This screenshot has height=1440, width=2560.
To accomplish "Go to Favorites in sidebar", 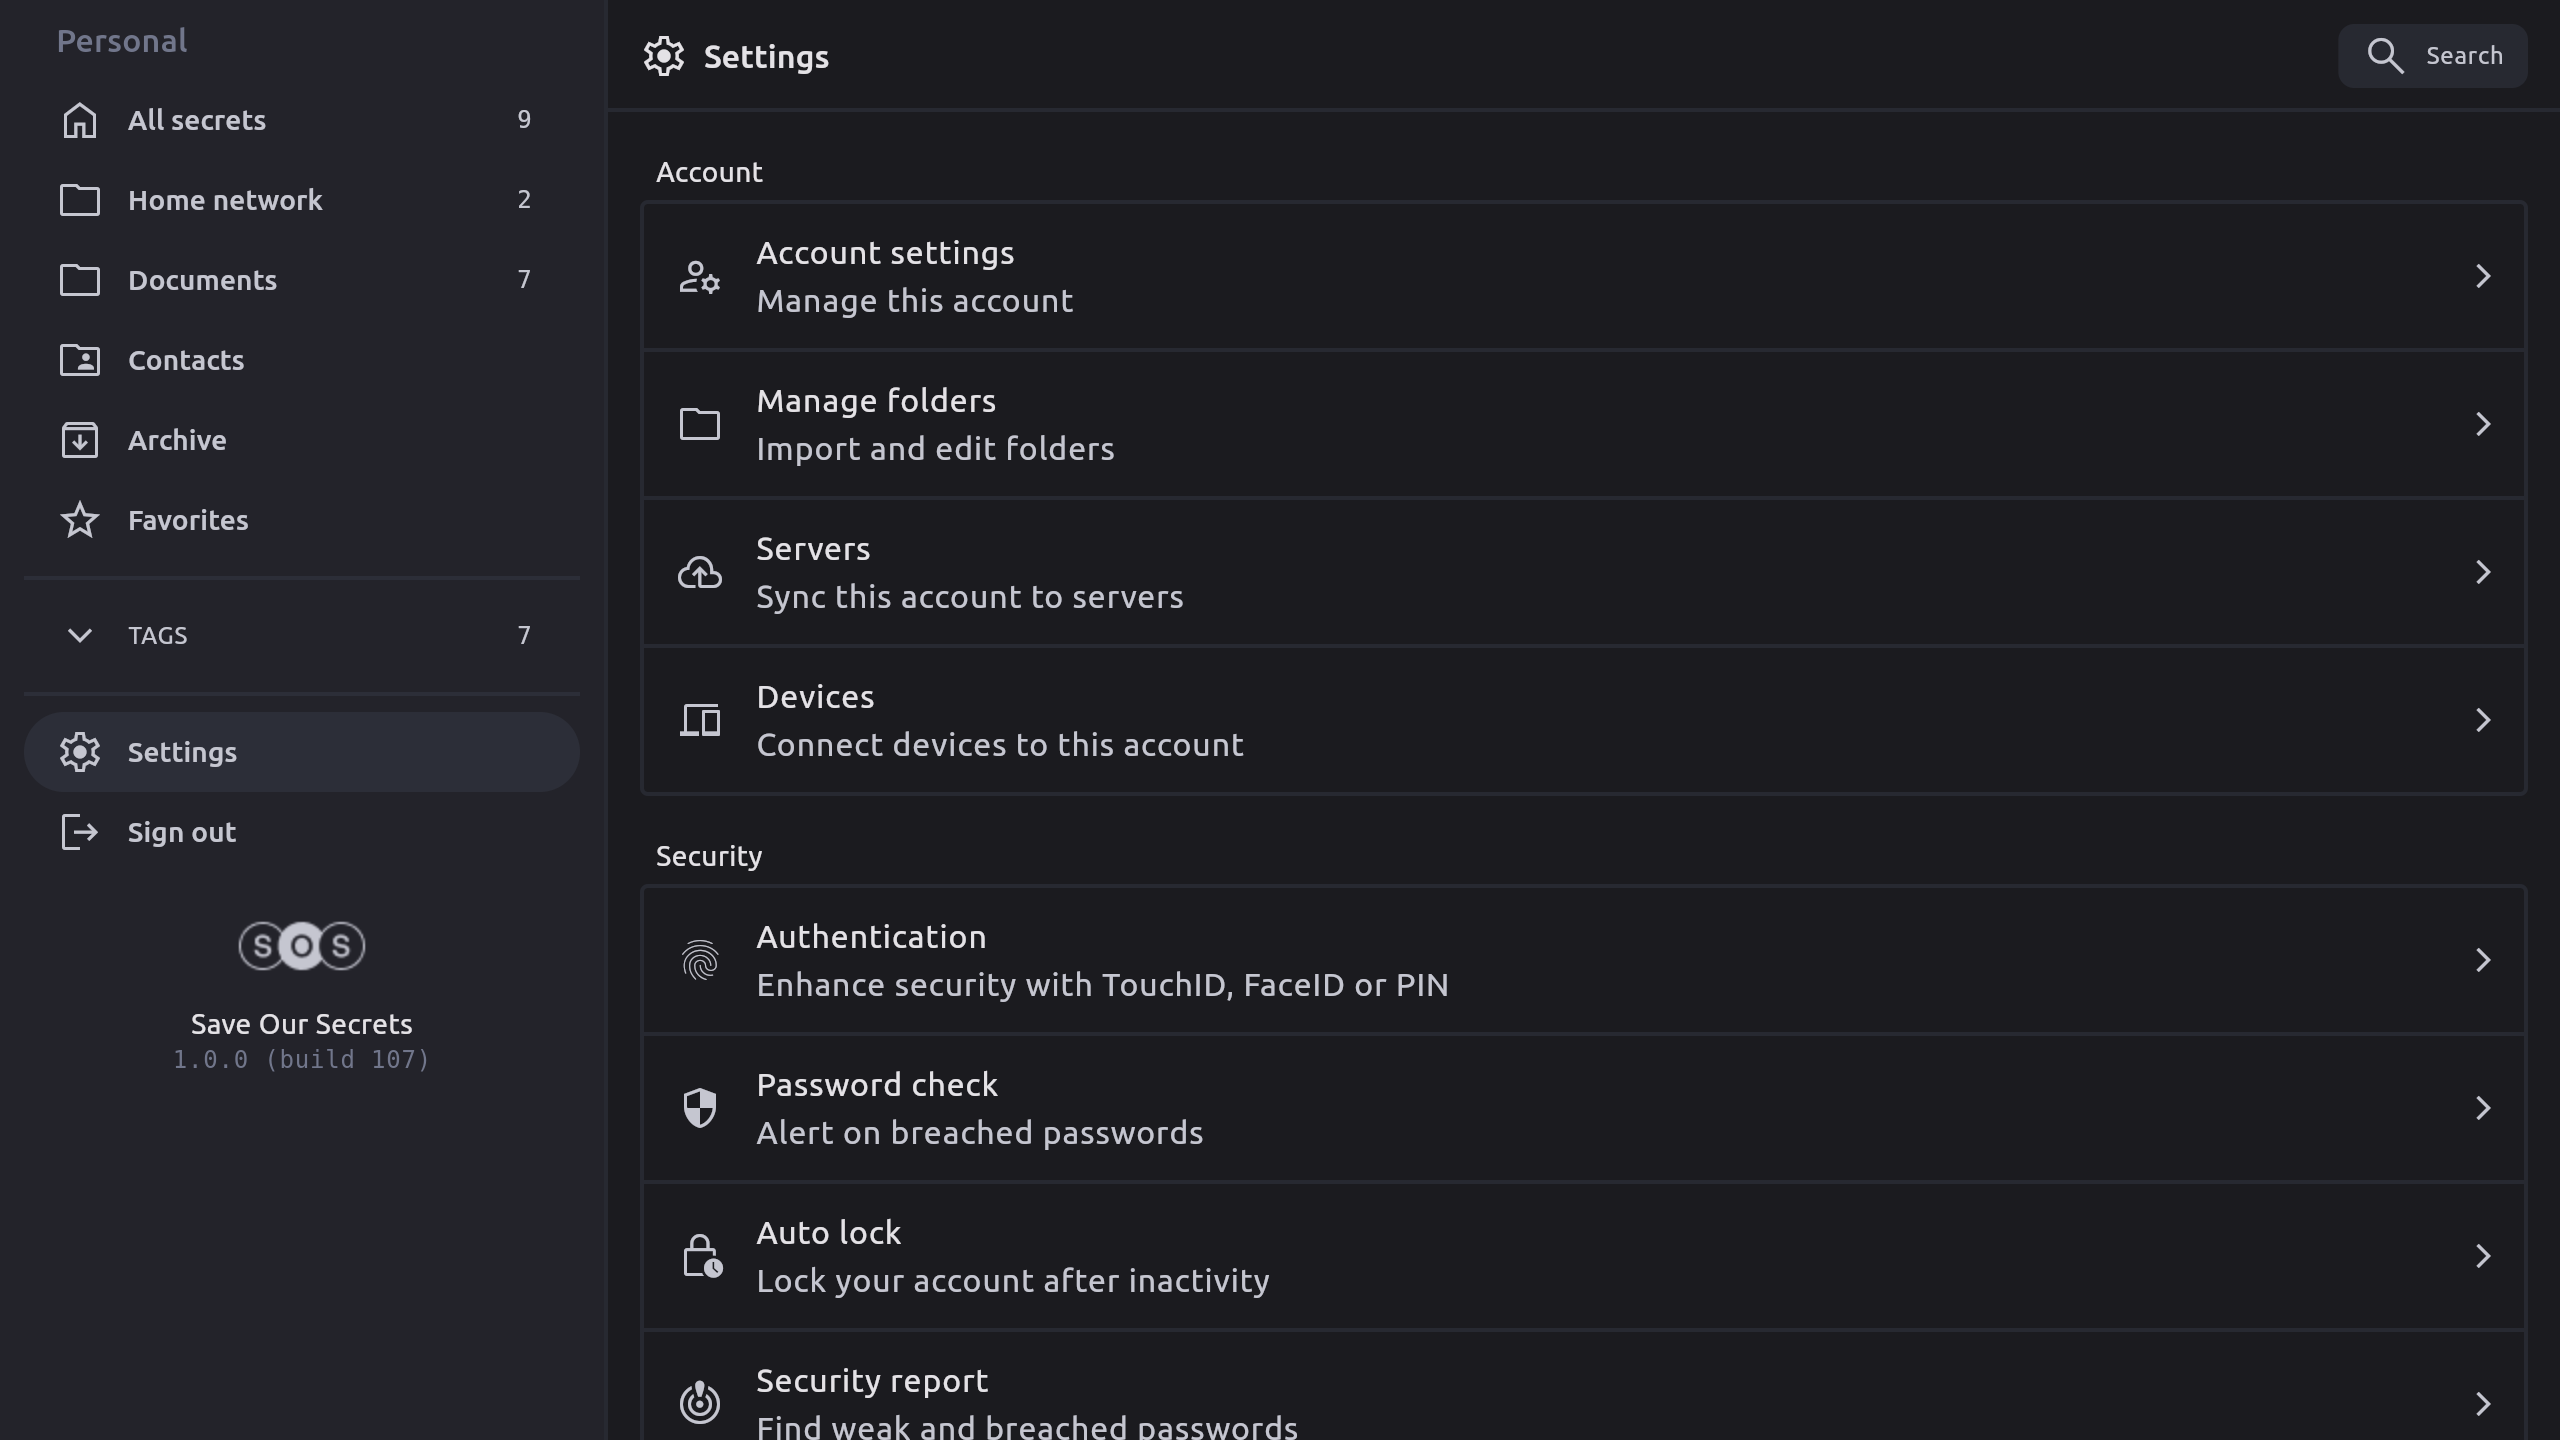I will coord(188,520).
